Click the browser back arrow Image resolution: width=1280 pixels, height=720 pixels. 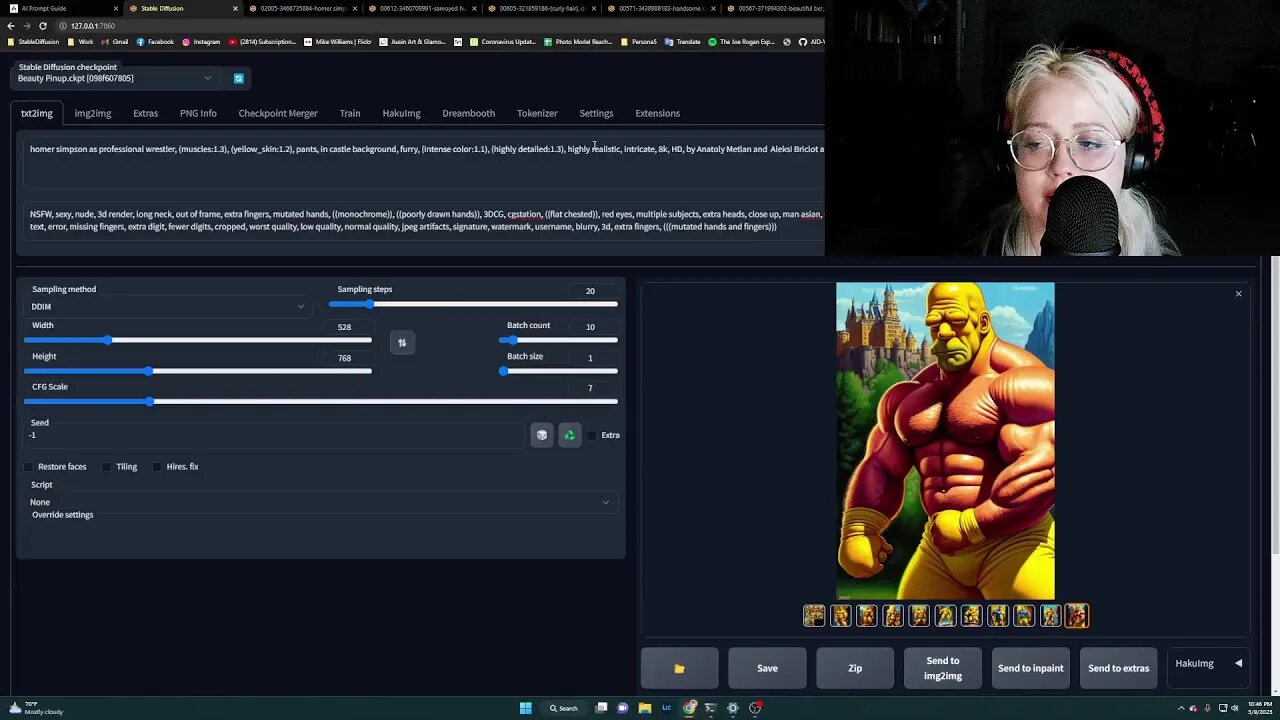pyautogui.click(x=11, y=26)
